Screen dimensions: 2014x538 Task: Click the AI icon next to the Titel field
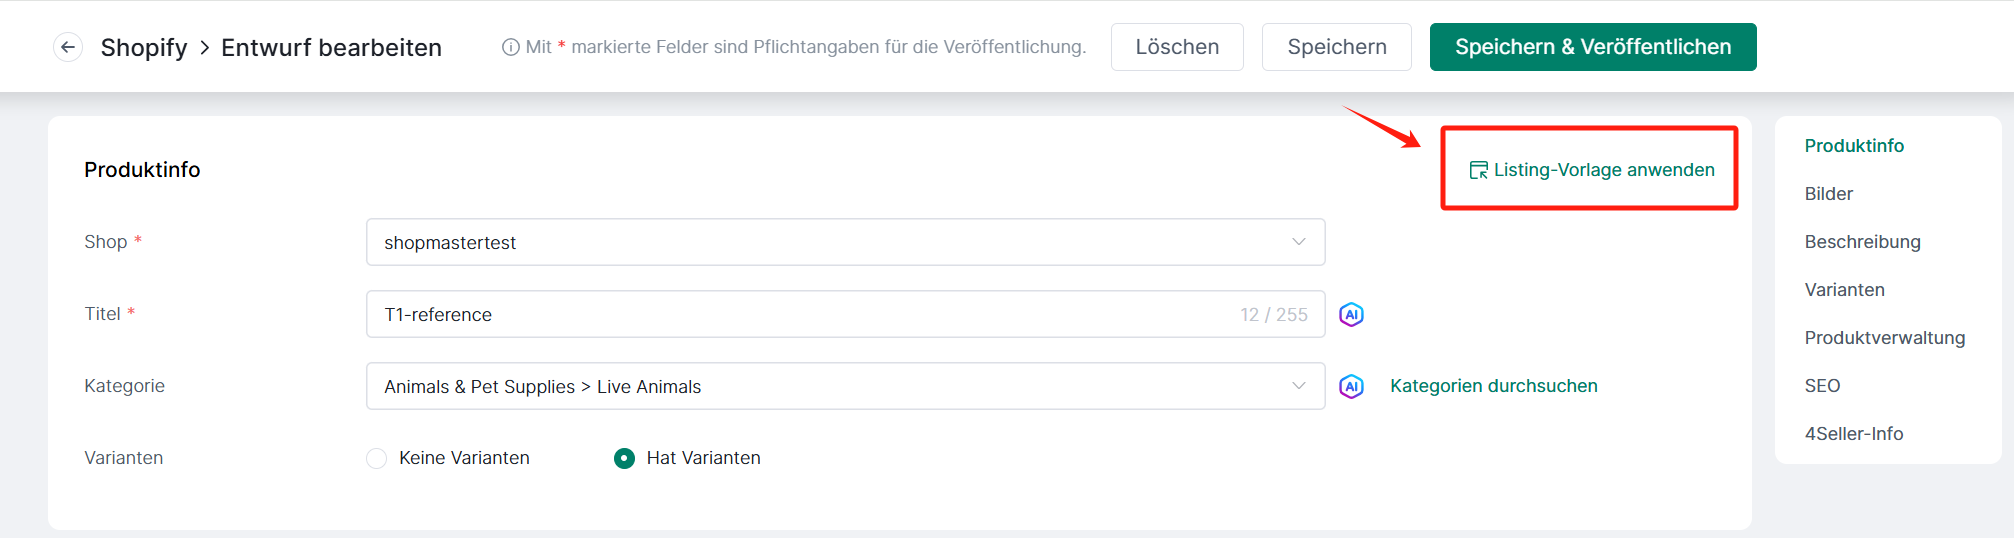(x=1351, y=314)
